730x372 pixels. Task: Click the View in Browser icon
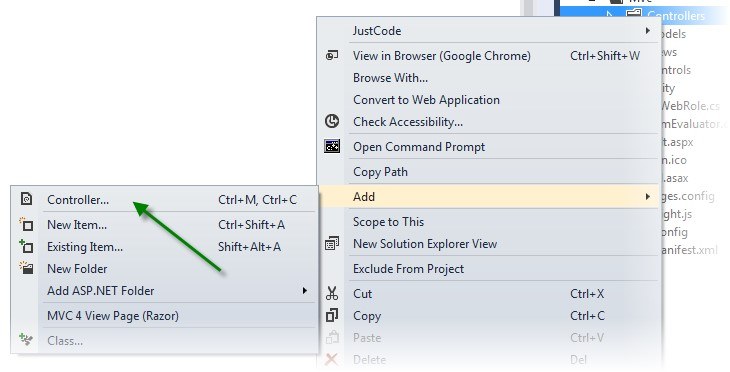[332, 56]
